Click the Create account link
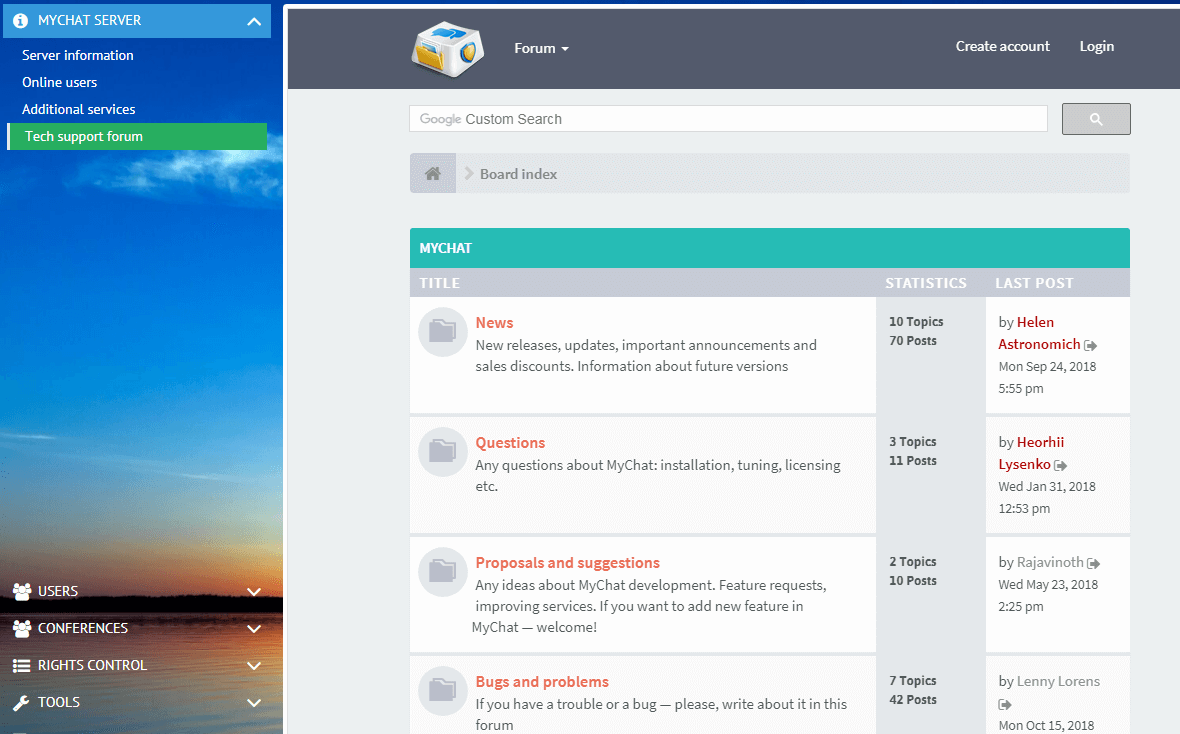Viewport: 1180px width, 734px height. coord(1002,46)
